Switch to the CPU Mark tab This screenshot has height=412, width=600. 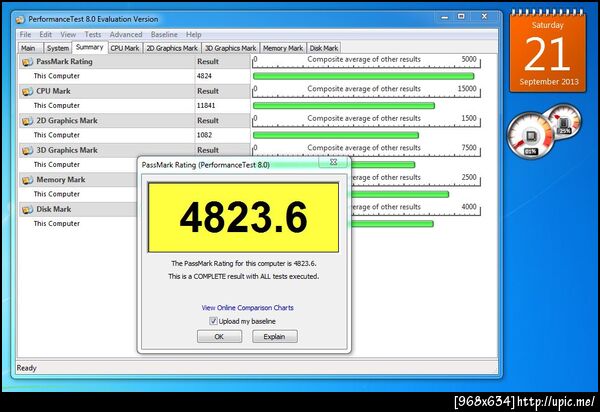[125, 48]
